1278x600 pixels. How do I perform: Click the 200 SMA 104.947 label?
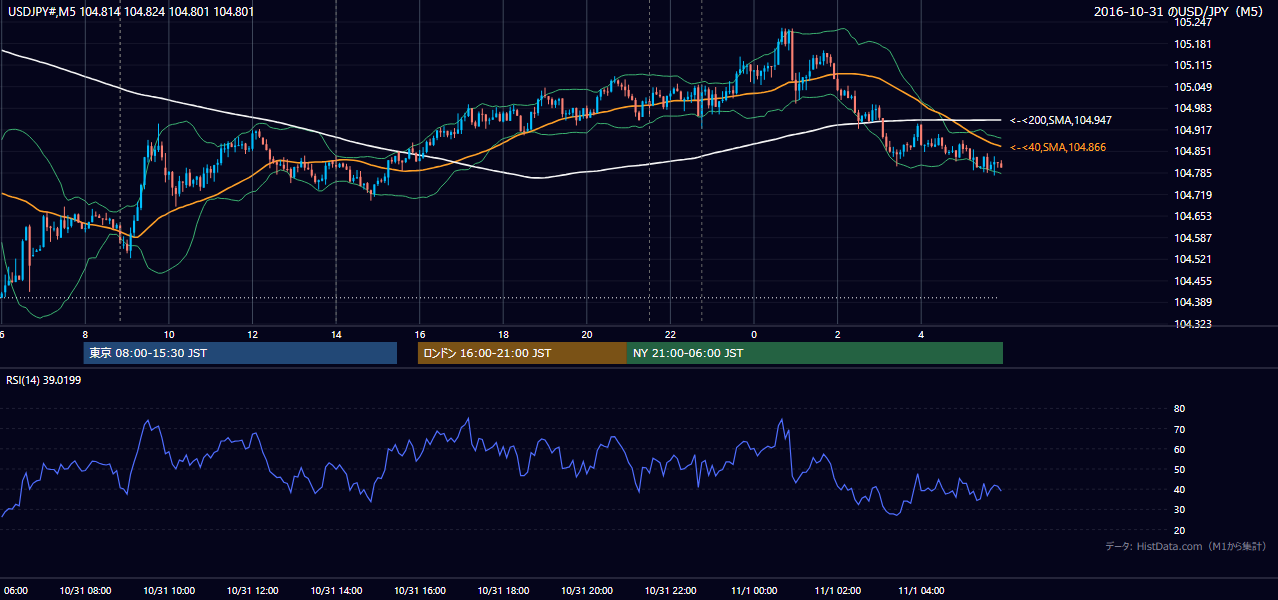1061,120
